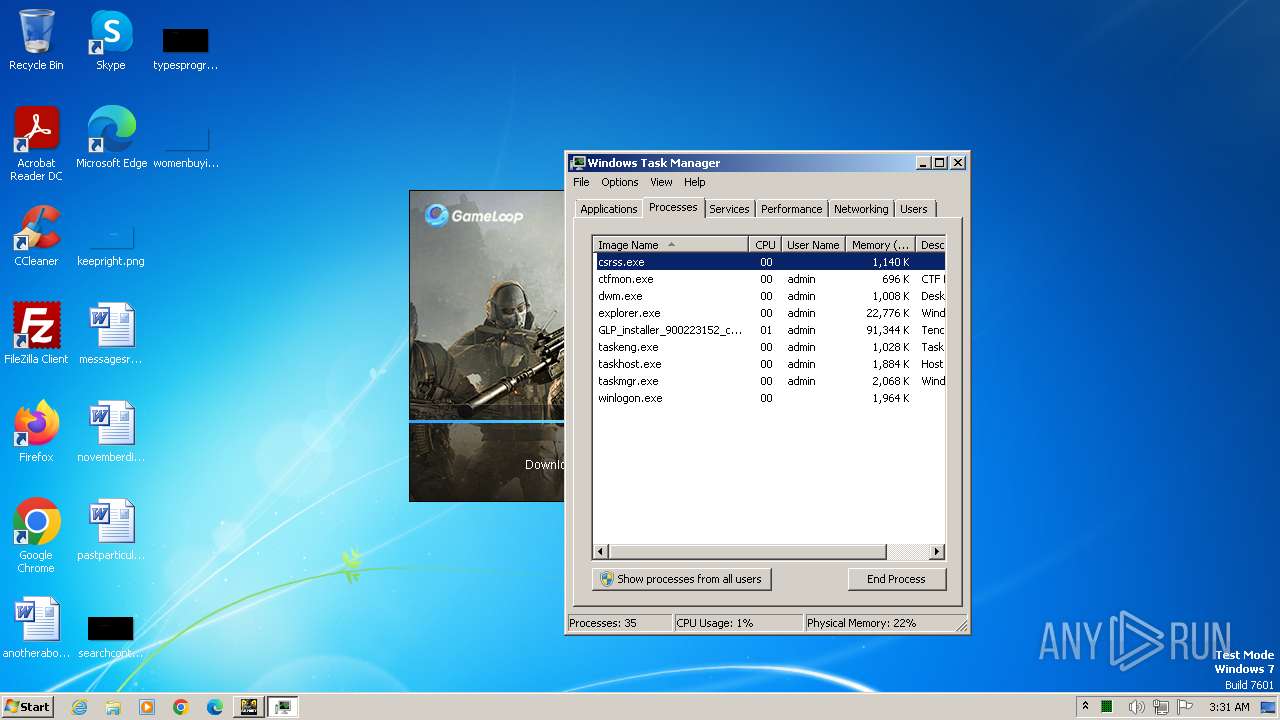Viewport: 1280px width, 720px height.
Task: Show hidden tray icons arrow
Action: 1085,706
